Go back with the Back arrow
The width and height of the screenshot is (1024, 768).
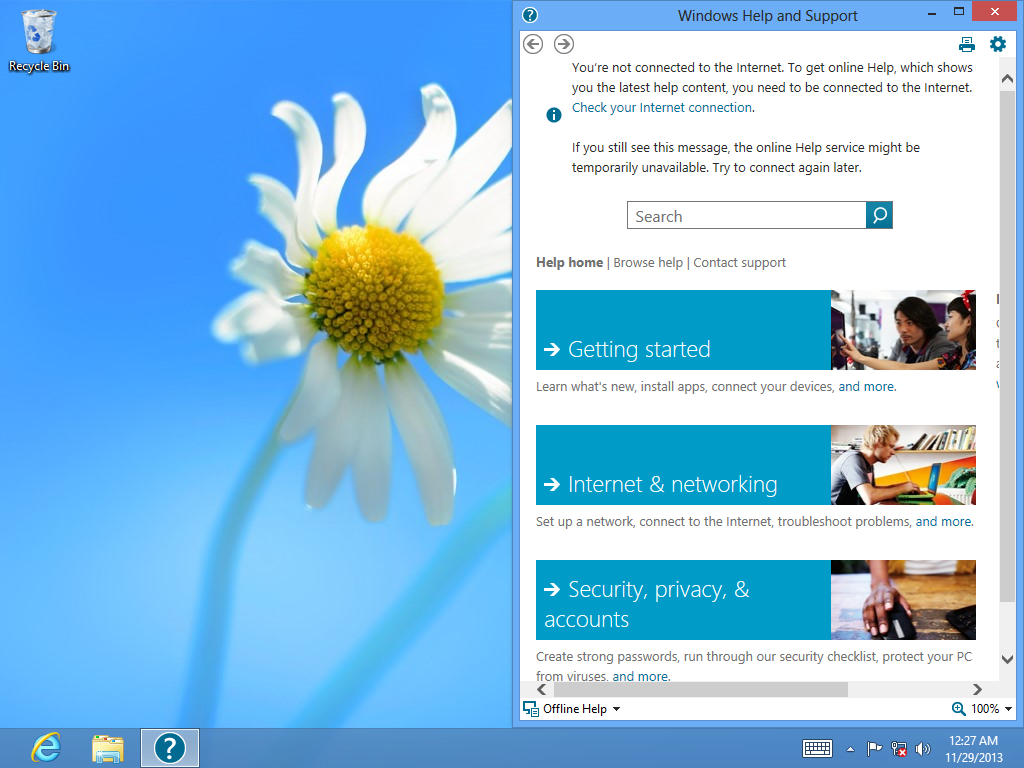[533, 44]
